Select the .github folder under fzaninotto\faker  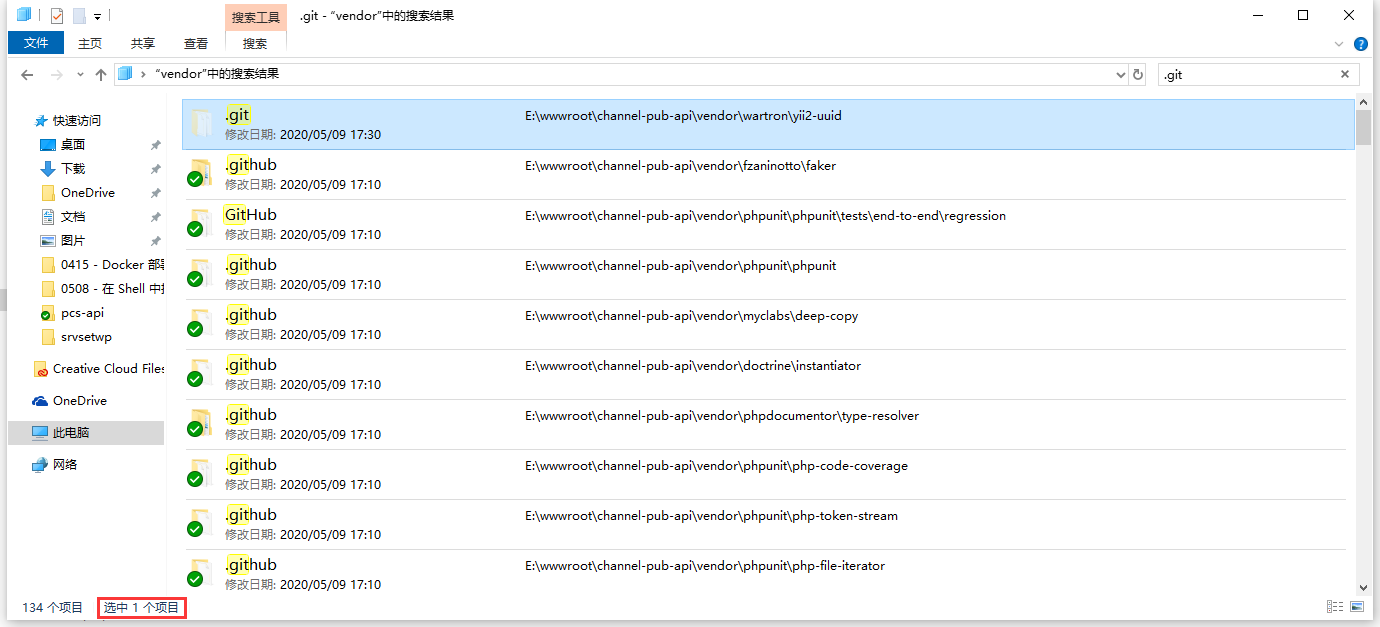point(251,165)
